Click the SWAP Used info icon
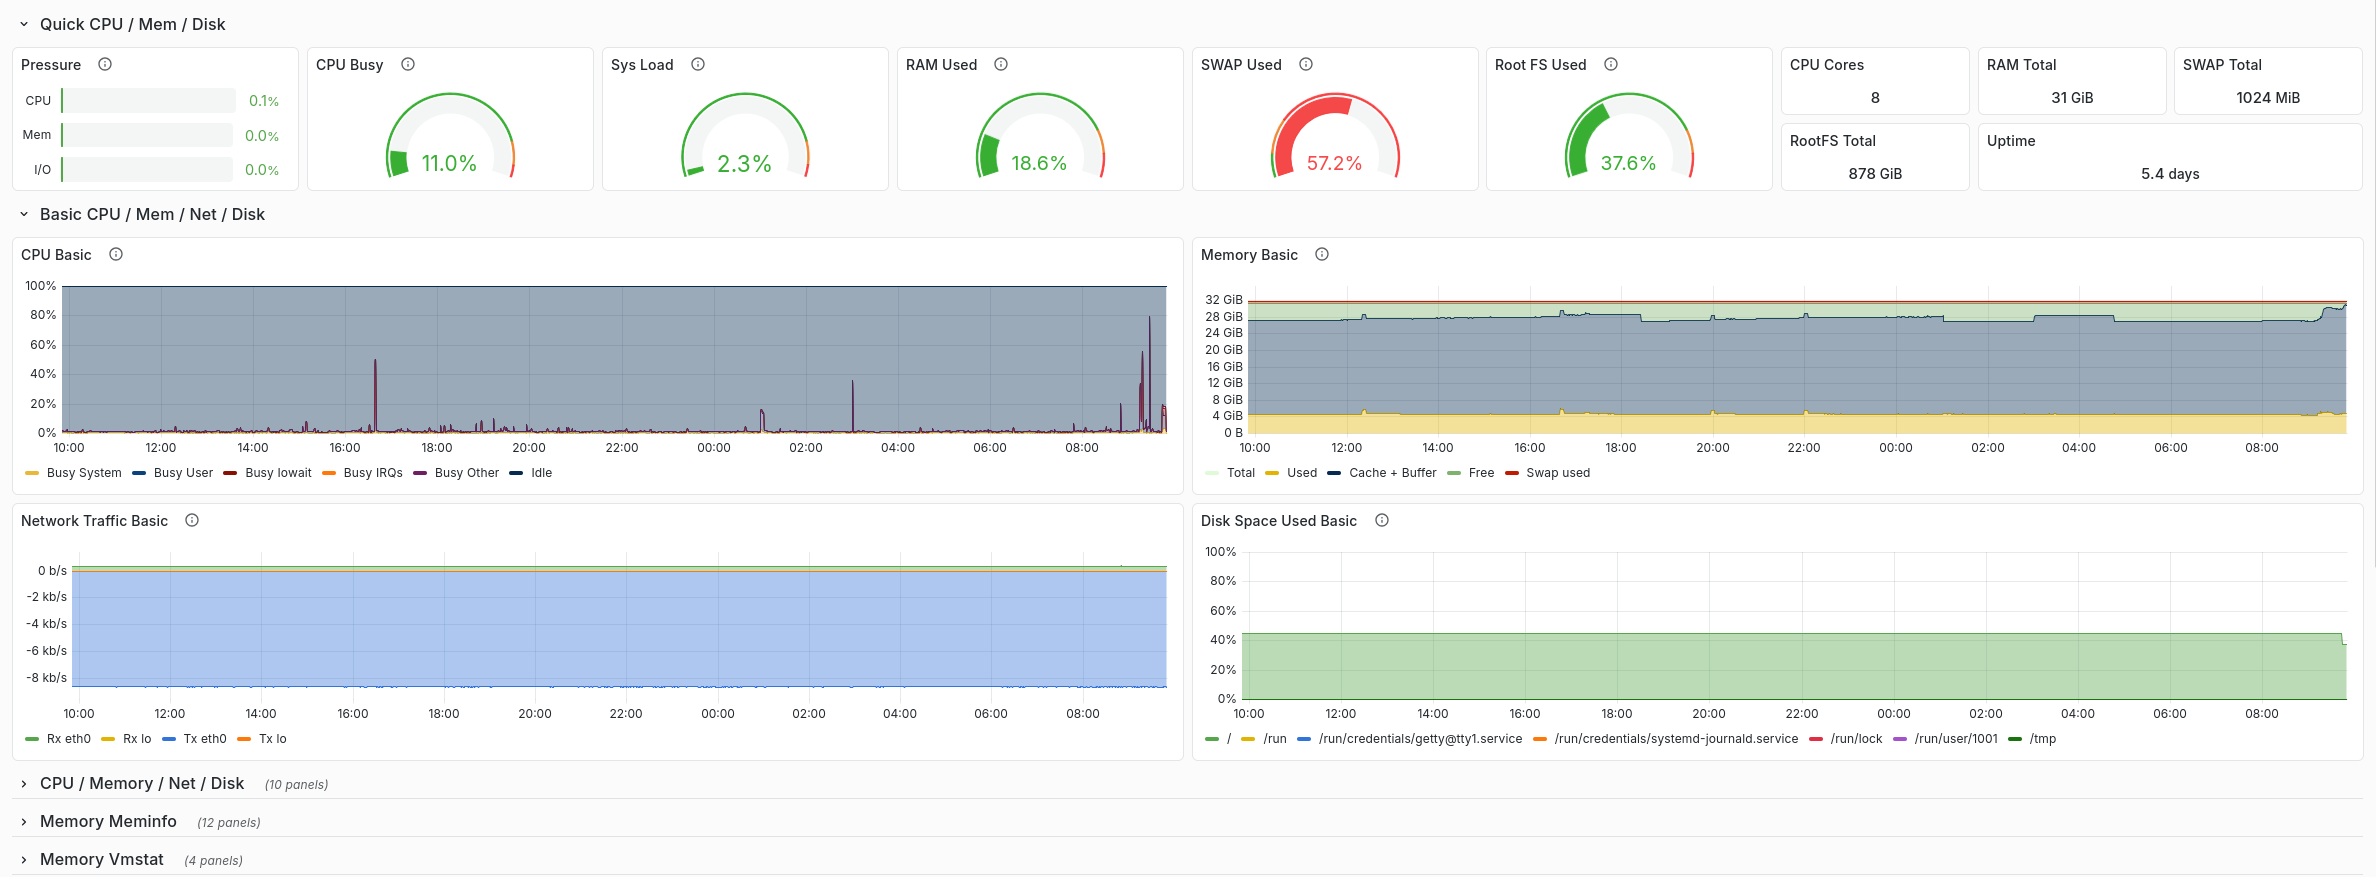Screen dimensions: 2376x877 pyautogui.click(x=1306, y=64)
